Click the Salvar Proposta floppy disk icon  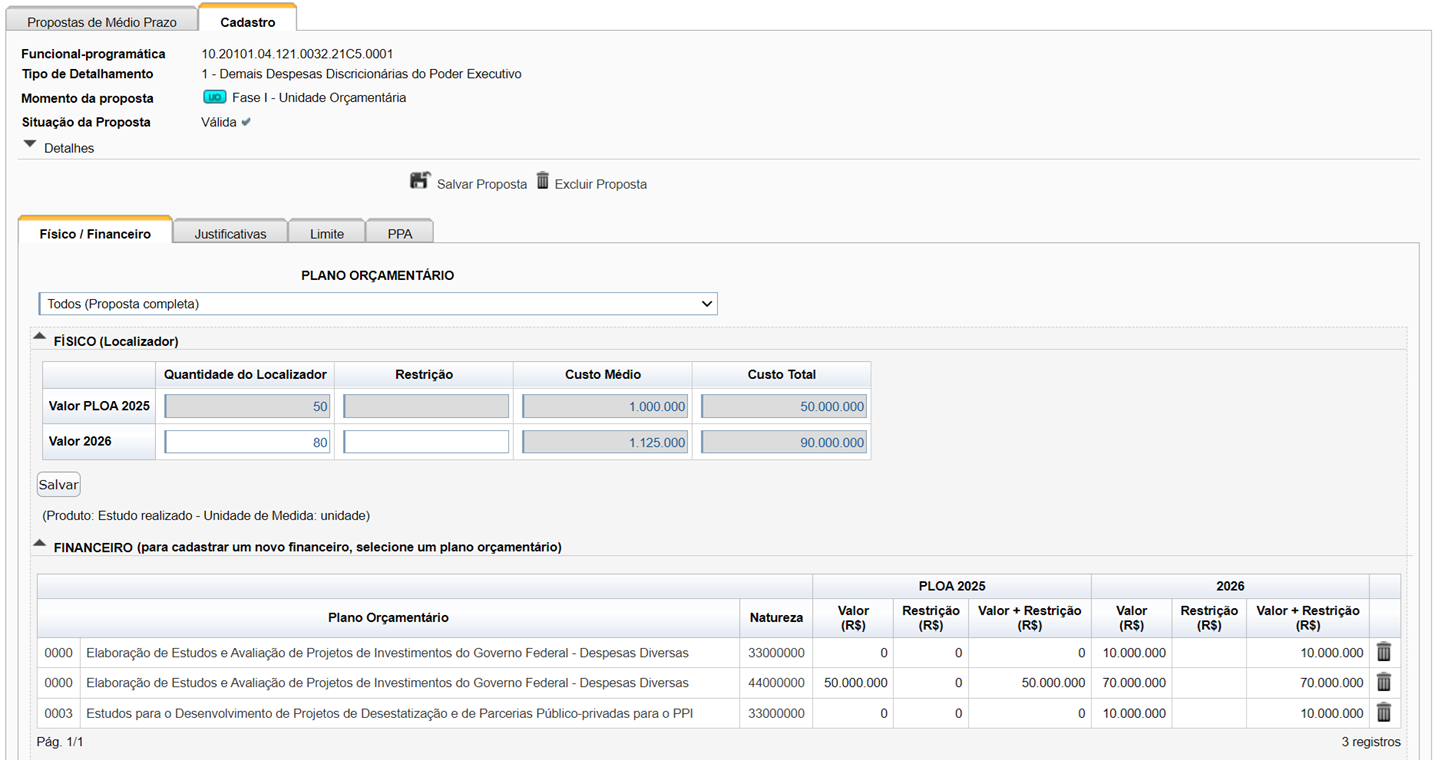420,181
